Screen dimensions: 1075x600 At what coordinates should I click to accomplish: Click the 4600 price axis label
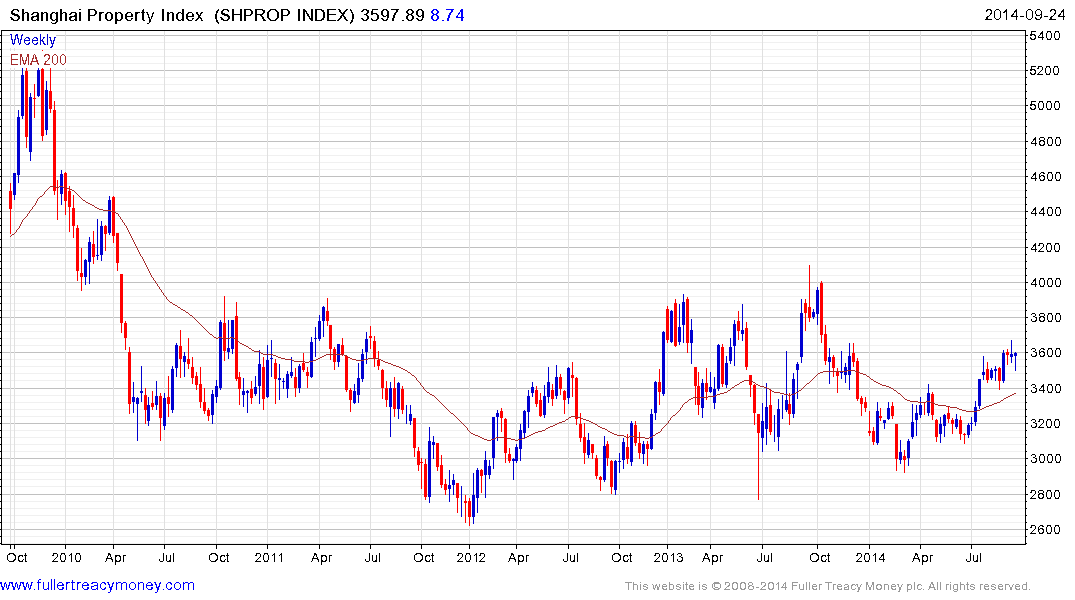click(1044, 176)
